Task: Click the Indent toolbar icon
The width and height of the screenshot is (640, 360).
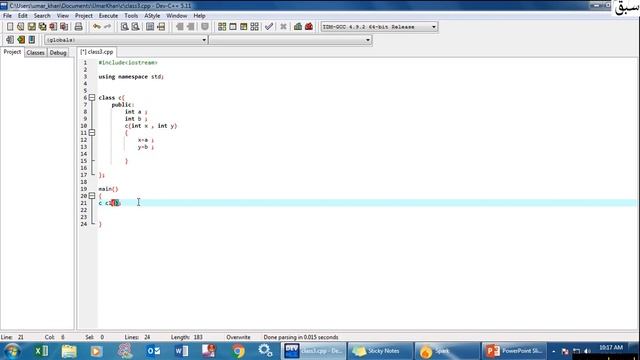Action: point(180,27)
